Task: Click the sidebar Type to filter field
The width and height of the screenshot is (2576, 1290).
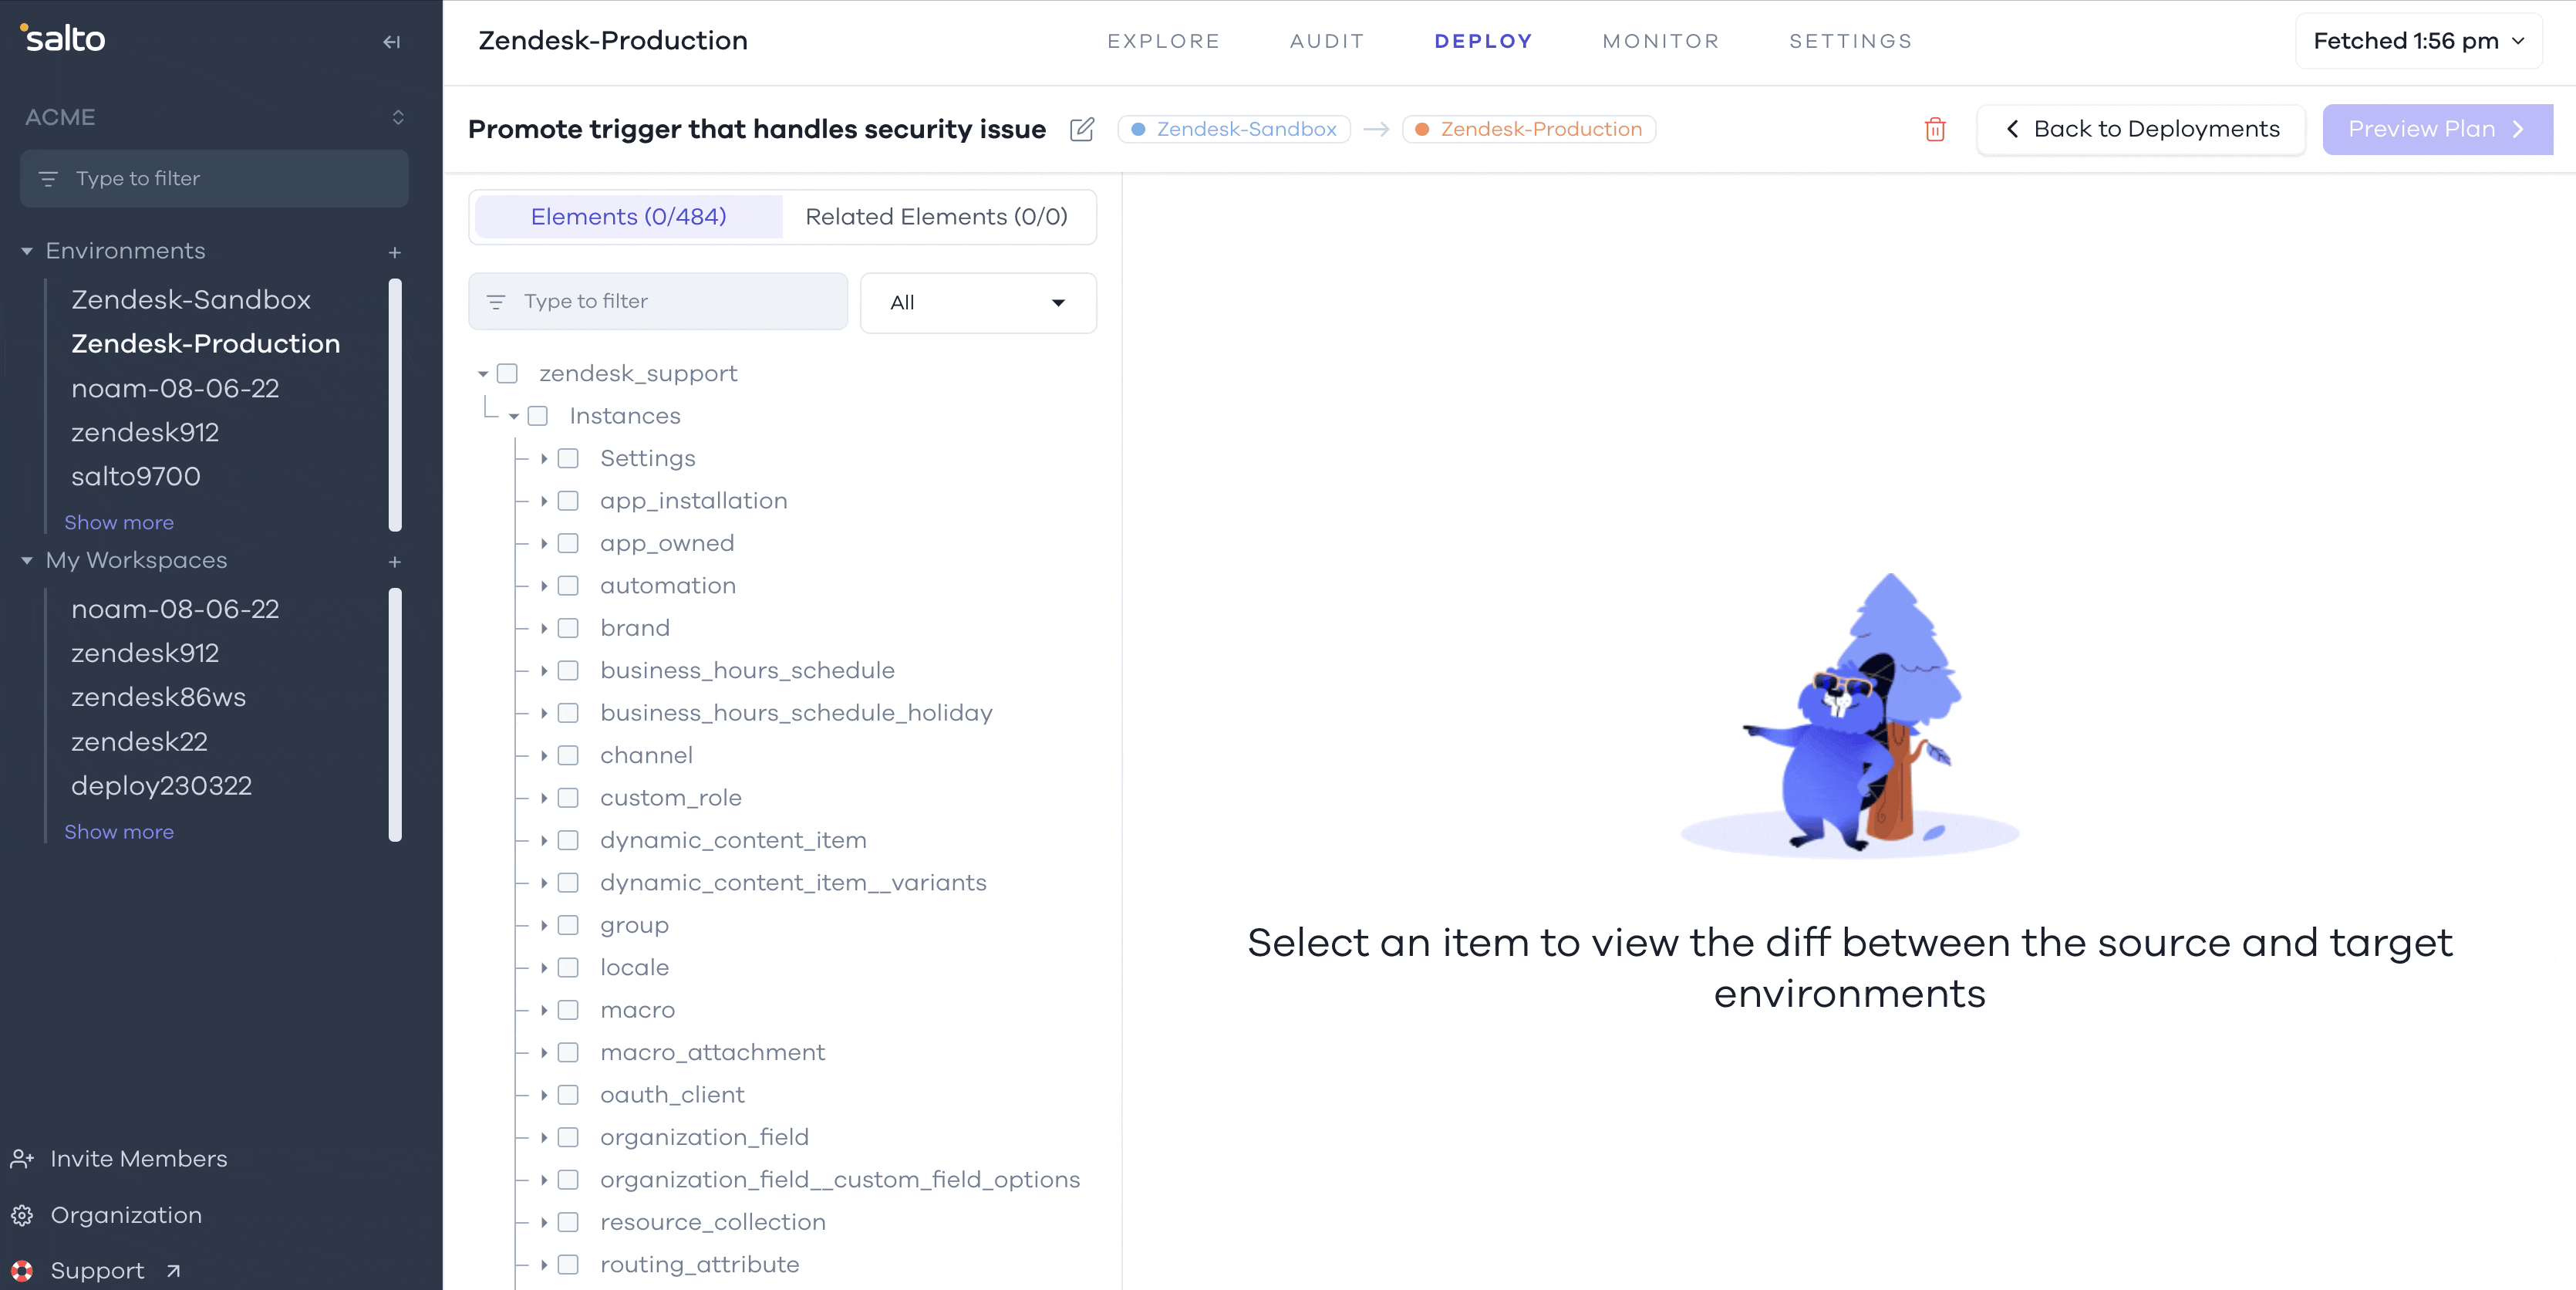Action: [x=214, y=178]
